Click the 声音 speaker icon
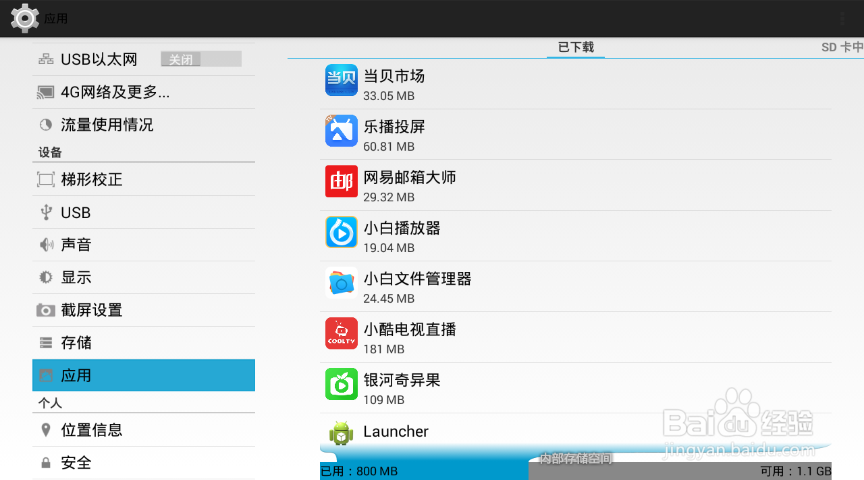The height and width of the screenshot is (480, 864). 46,245
